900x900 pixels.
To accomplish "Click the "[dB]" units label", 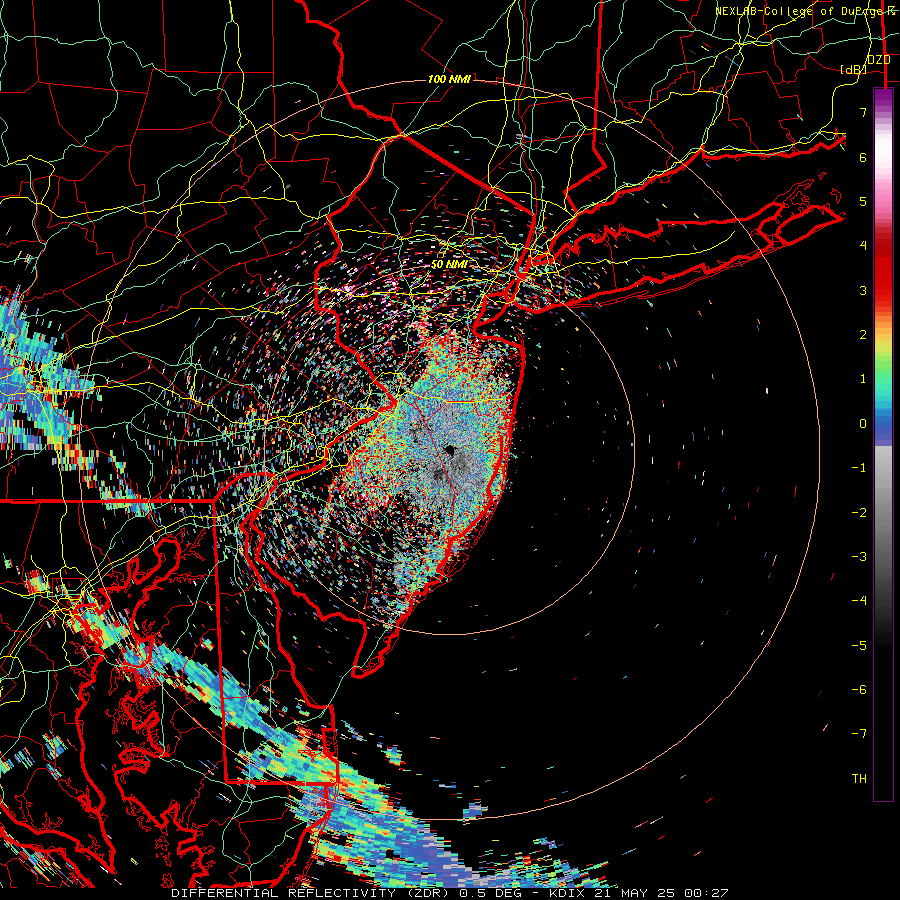I will 853,69.
